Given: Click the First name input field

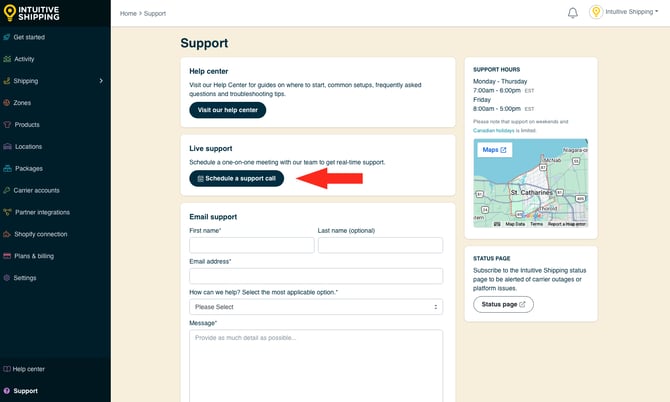Looking at the screenshot, I should click(252, 245).
